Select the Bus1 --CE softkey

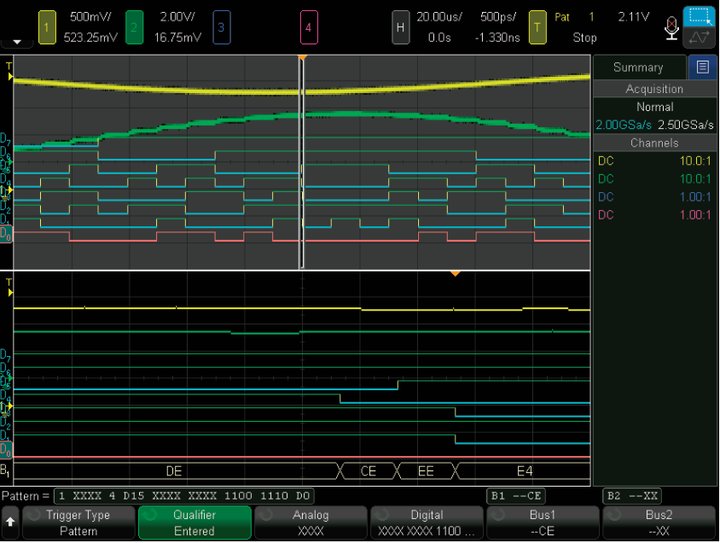pos(543,523)
